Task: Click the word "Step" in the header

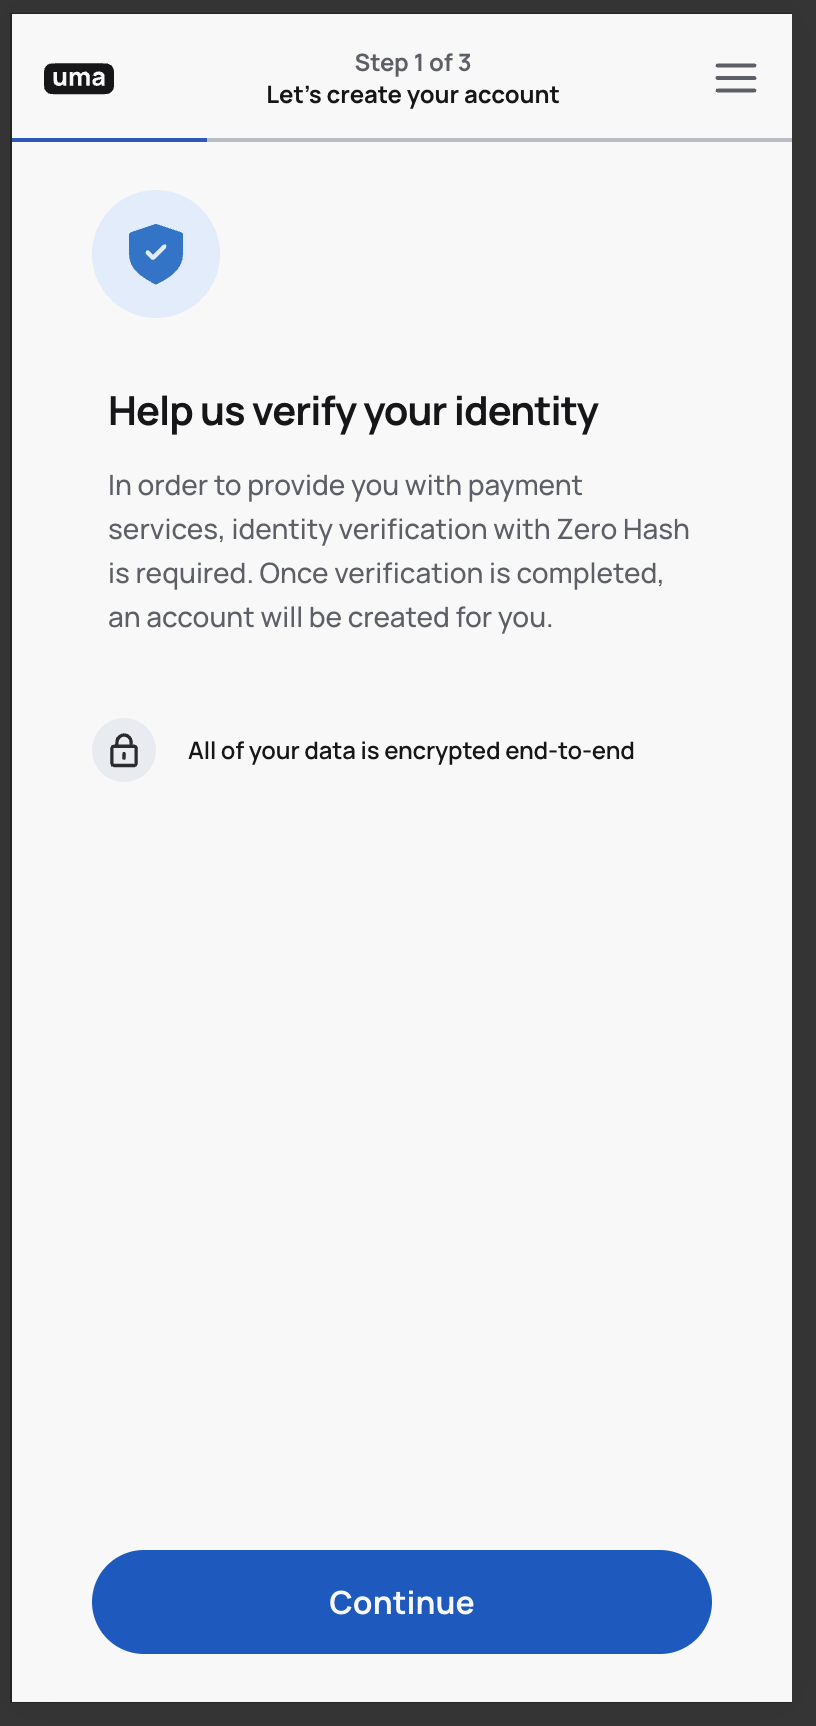Action: (381, 63)
